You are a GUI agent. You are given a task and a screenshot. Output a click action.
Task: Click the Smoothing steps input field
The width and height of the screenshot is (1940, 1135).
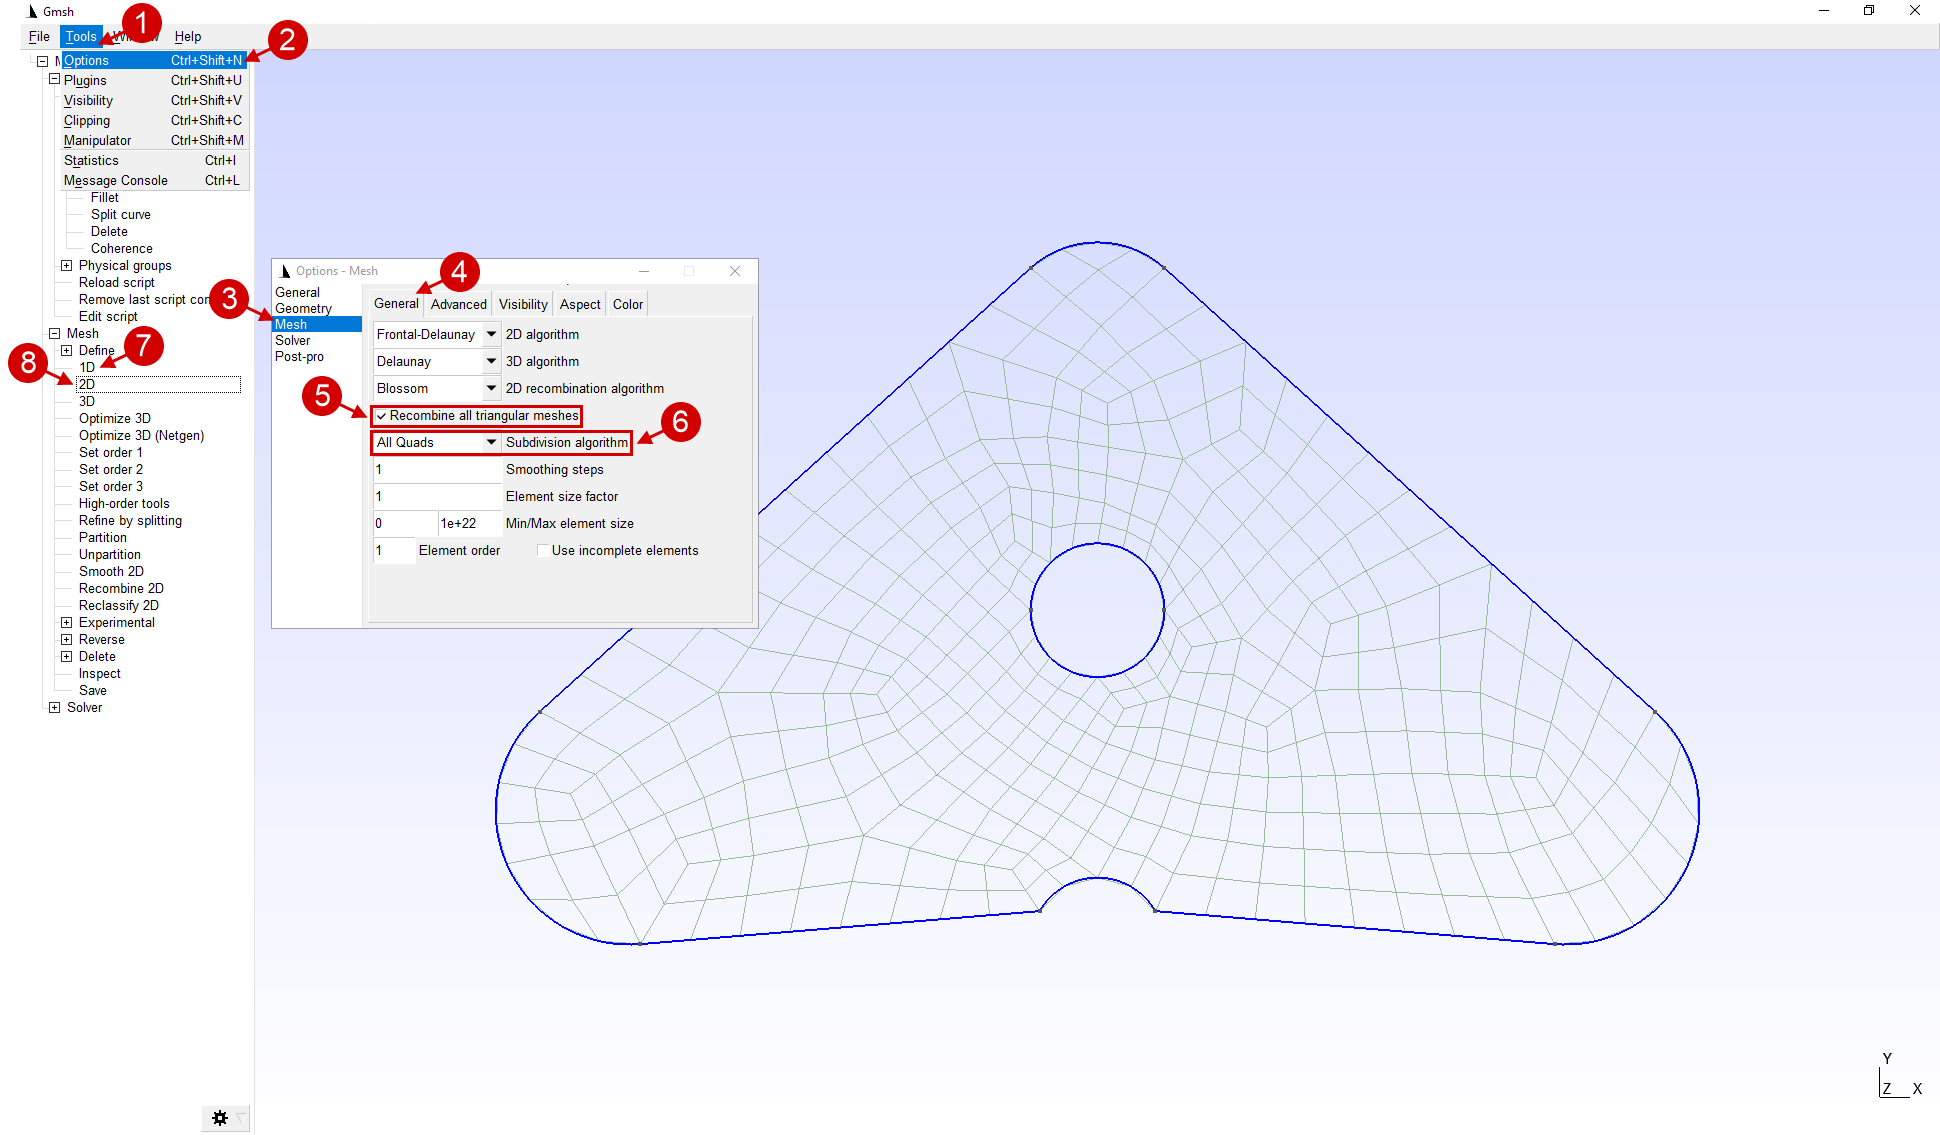pos(436,470)
